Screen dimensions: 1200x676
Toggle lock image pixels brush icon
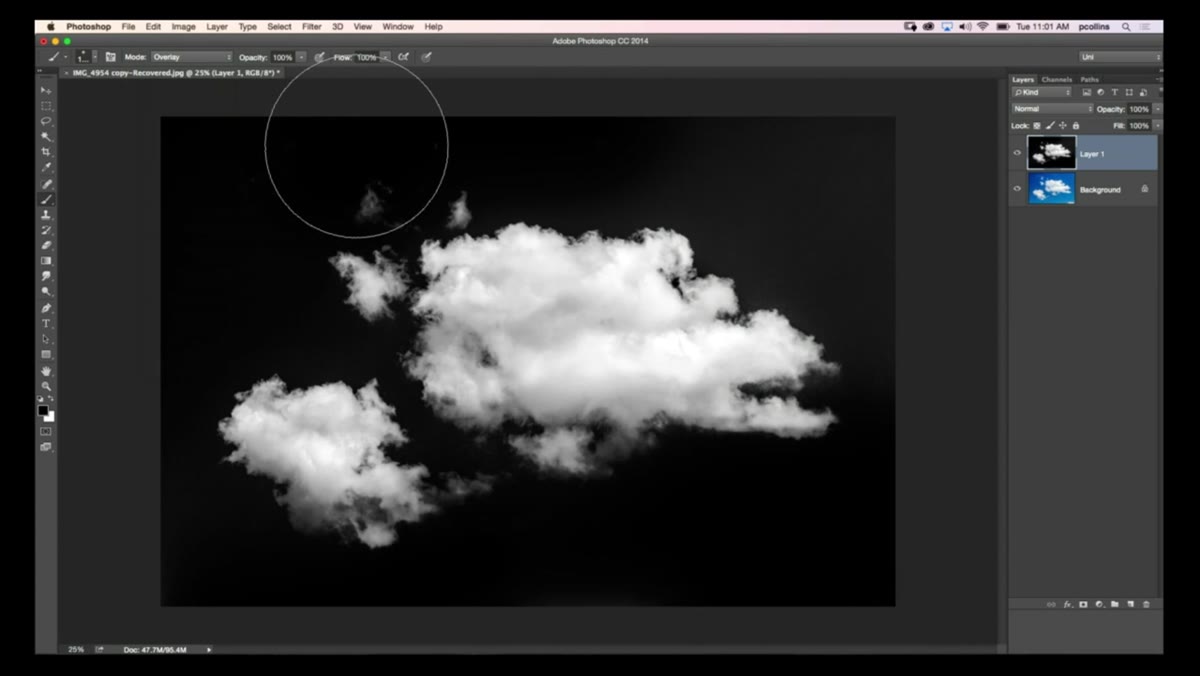pyautogui.click(x=1050, y=126)
